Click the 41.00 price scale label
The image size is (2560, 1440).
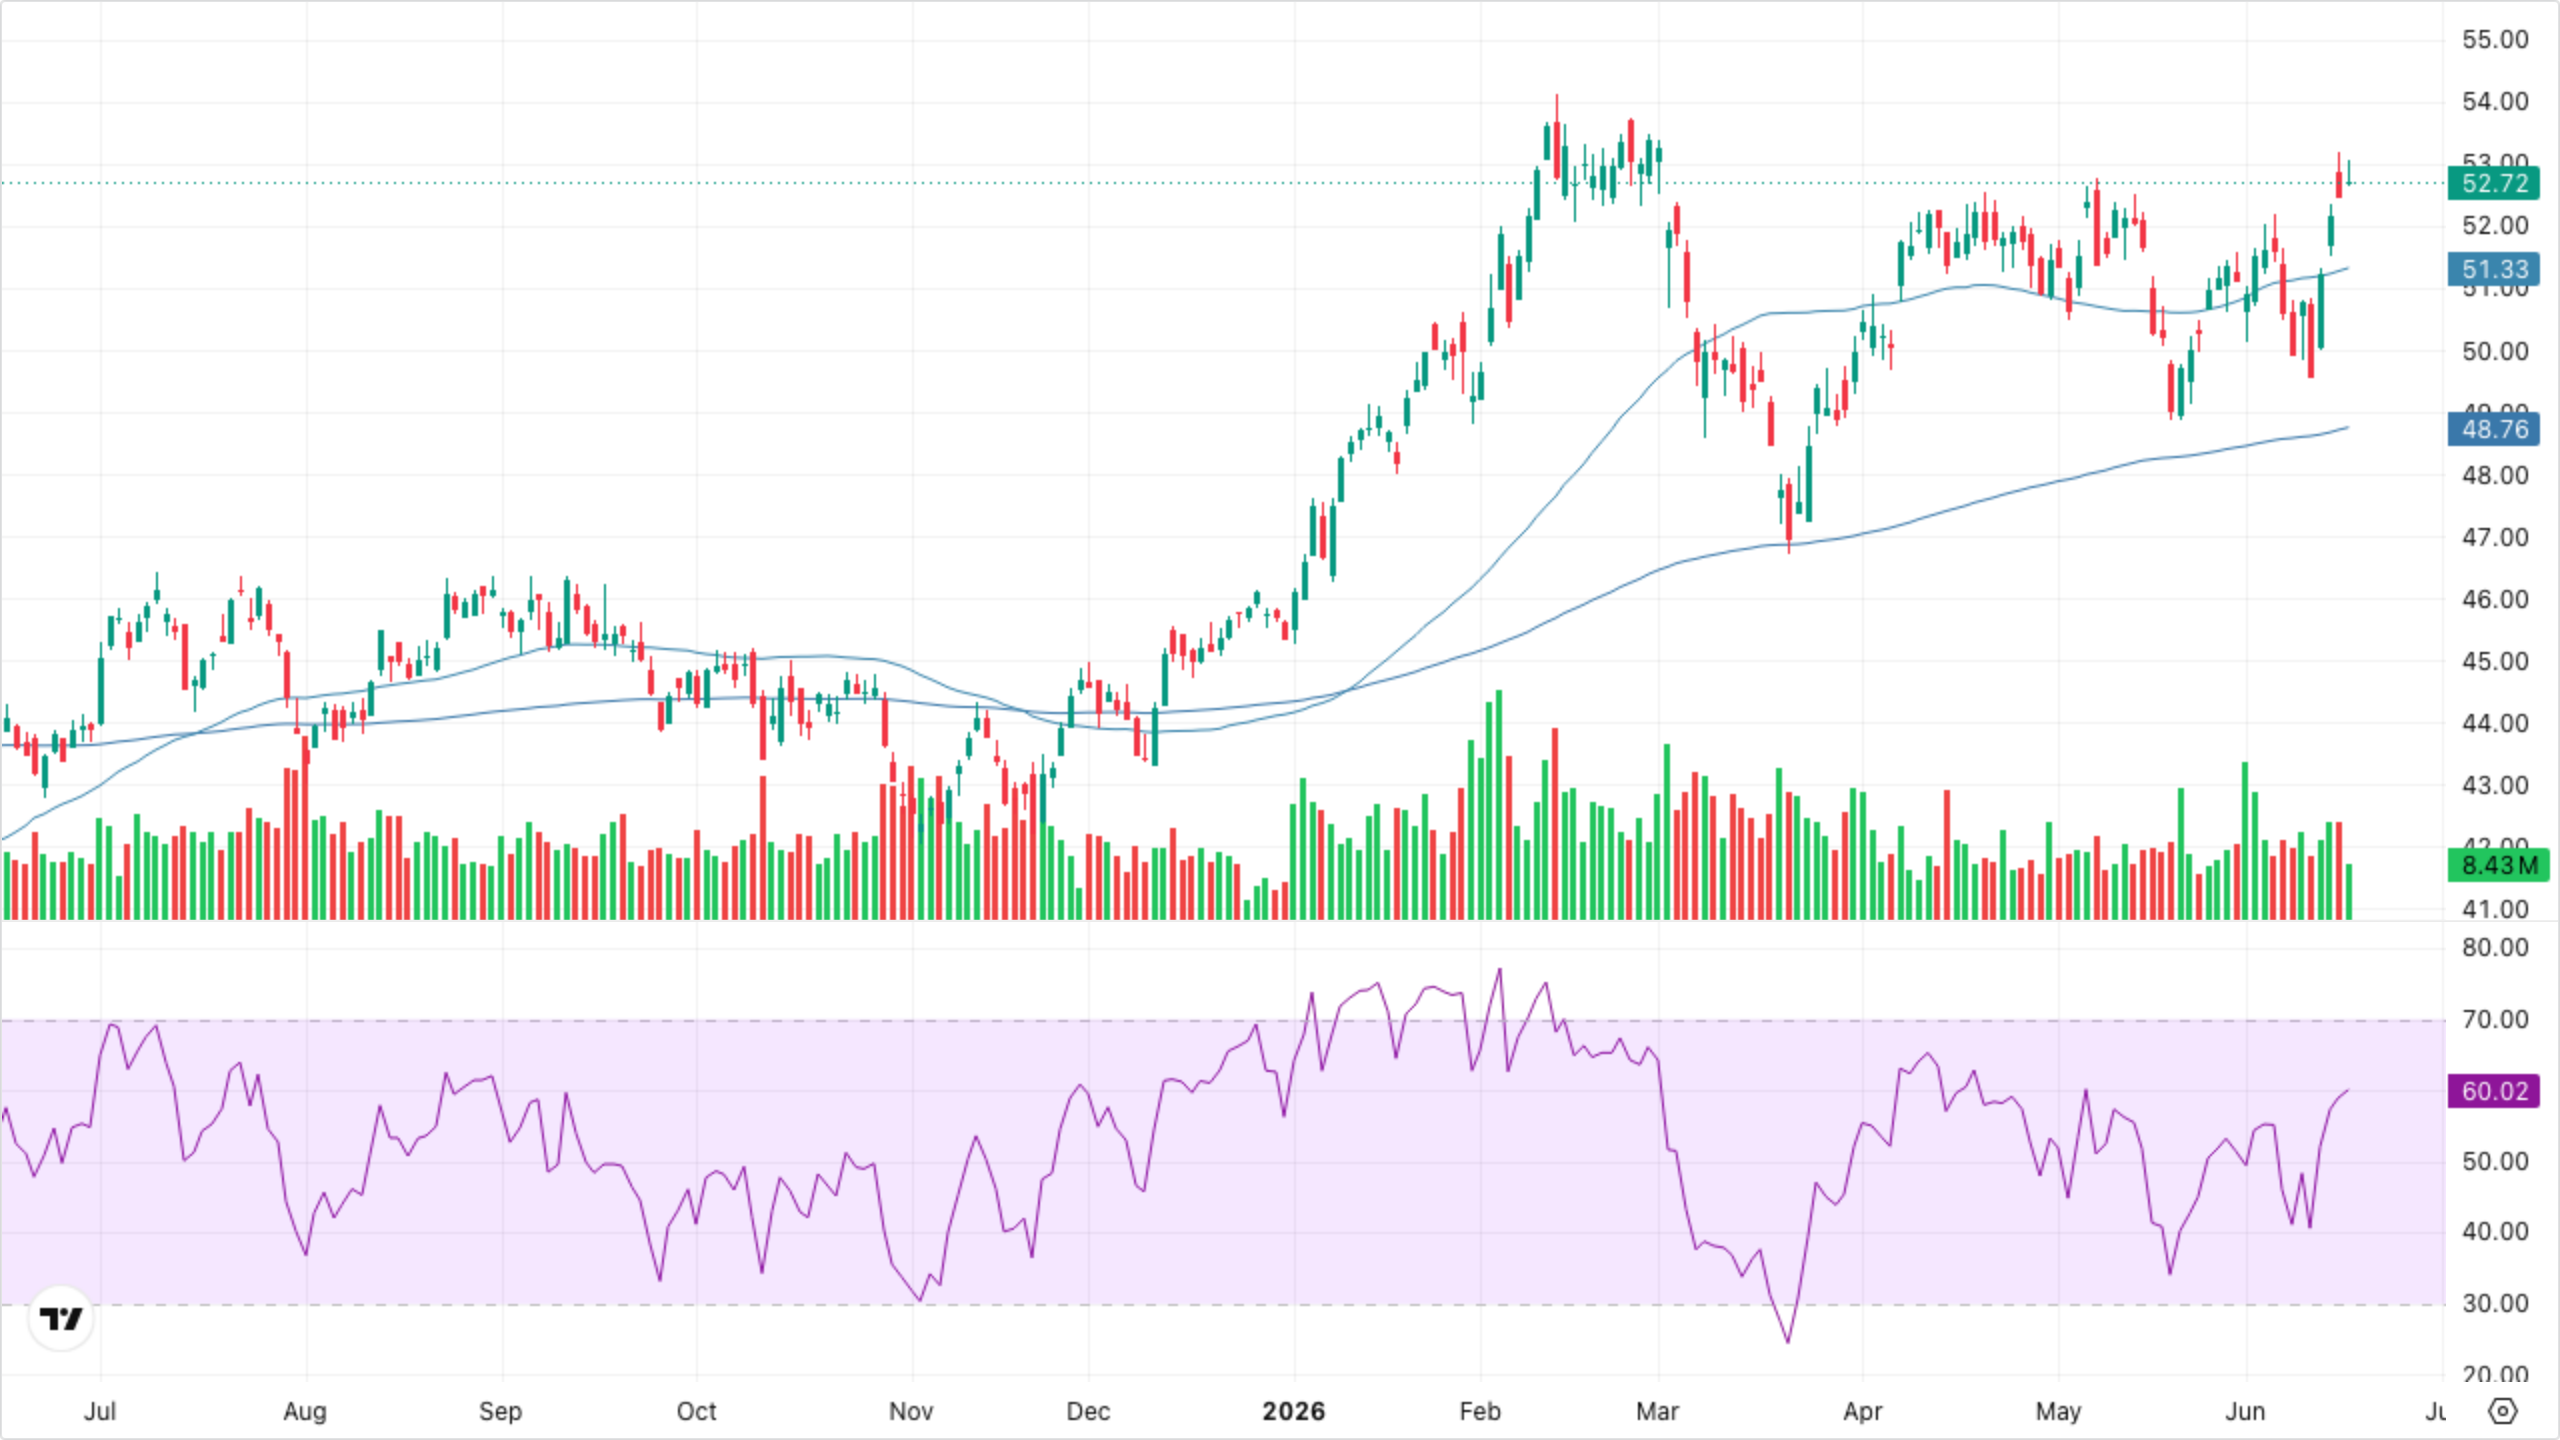coord(2494,909)
